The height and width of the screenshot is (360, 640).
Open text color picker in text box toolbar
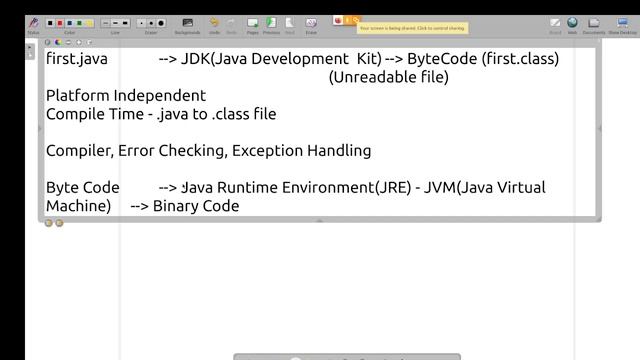click(x=58, y=42)
